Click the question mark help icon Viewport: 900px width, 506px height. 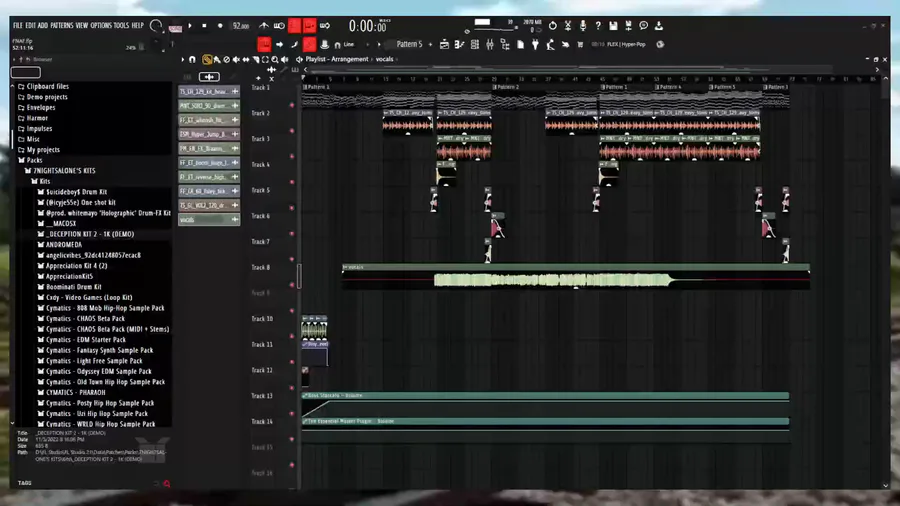coord(598,26)
